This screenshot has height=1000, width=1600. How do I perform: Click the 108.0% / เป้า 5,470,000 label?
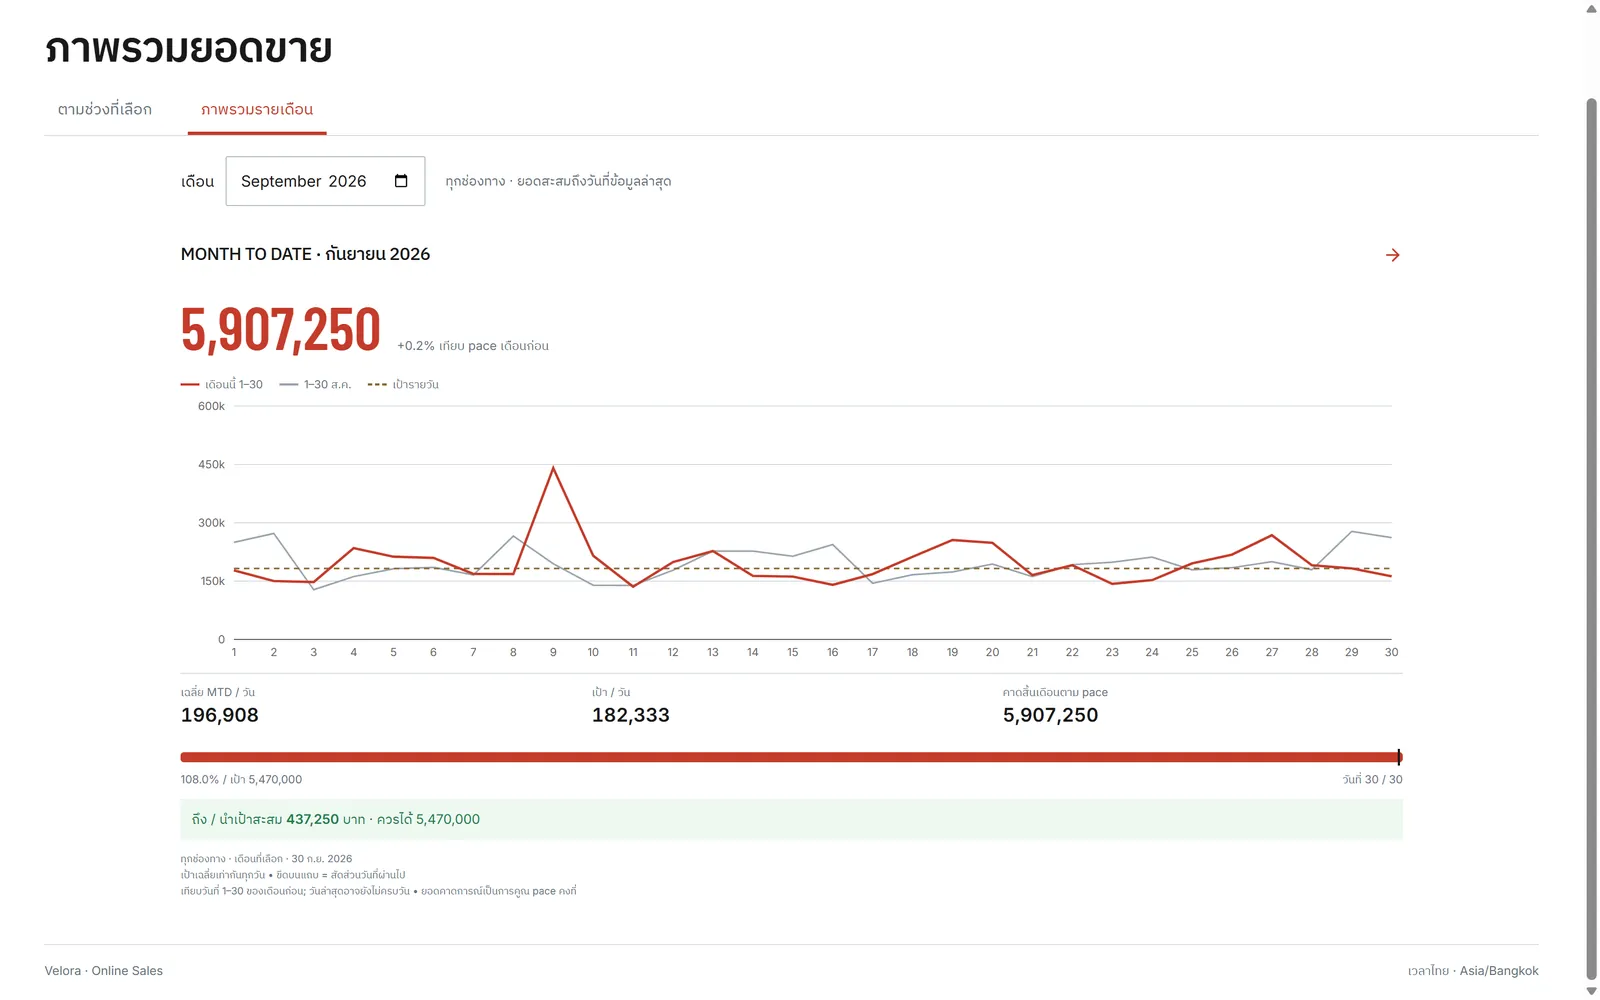coord(241,779)
